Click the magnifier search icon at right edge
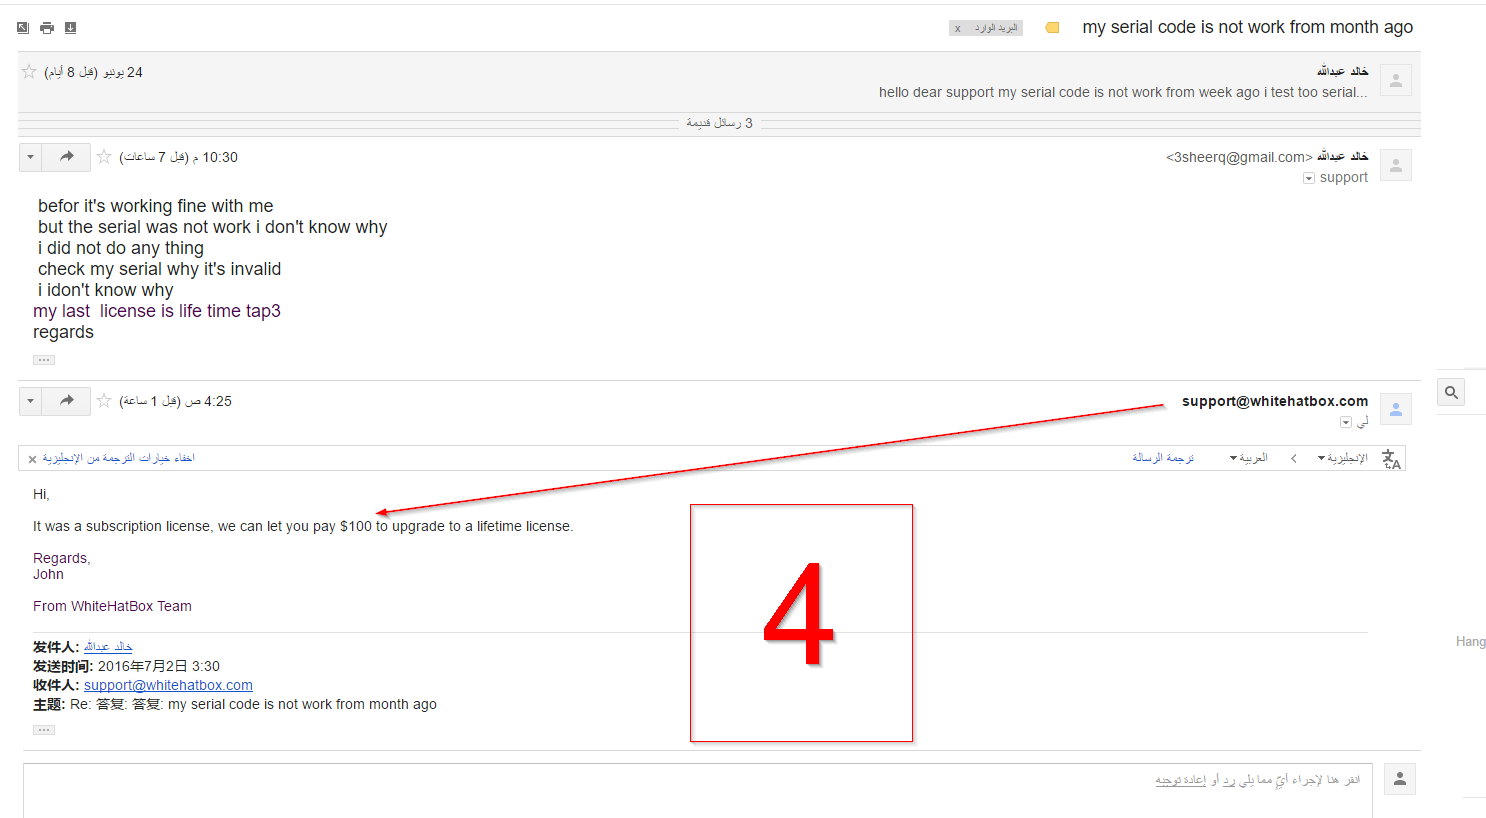Viewport: 1486px width, 818px height. point(1451,393)
